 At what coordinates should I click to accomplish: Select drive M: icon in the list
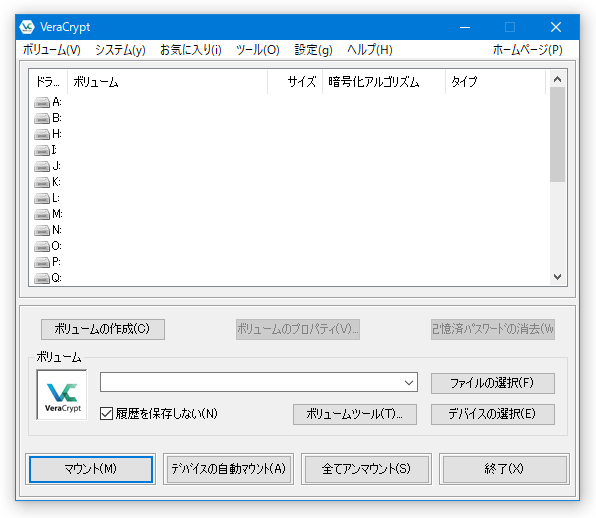(x=42, y=214)
